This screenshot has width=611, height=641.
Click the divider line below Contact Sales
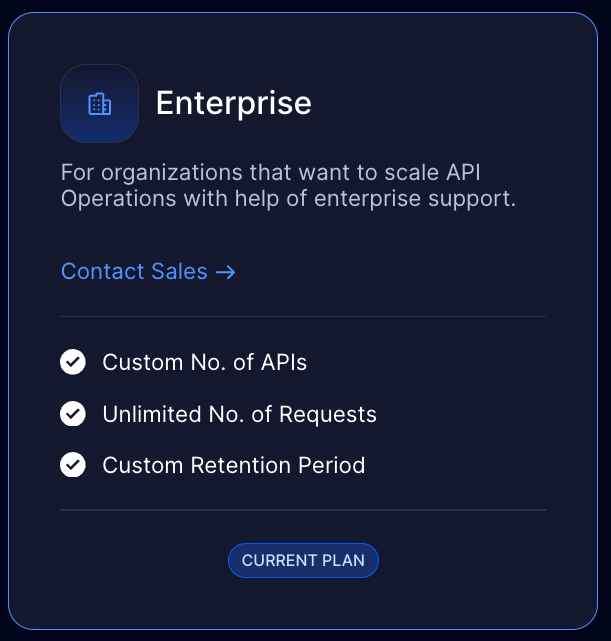click(x=303, y=316)
